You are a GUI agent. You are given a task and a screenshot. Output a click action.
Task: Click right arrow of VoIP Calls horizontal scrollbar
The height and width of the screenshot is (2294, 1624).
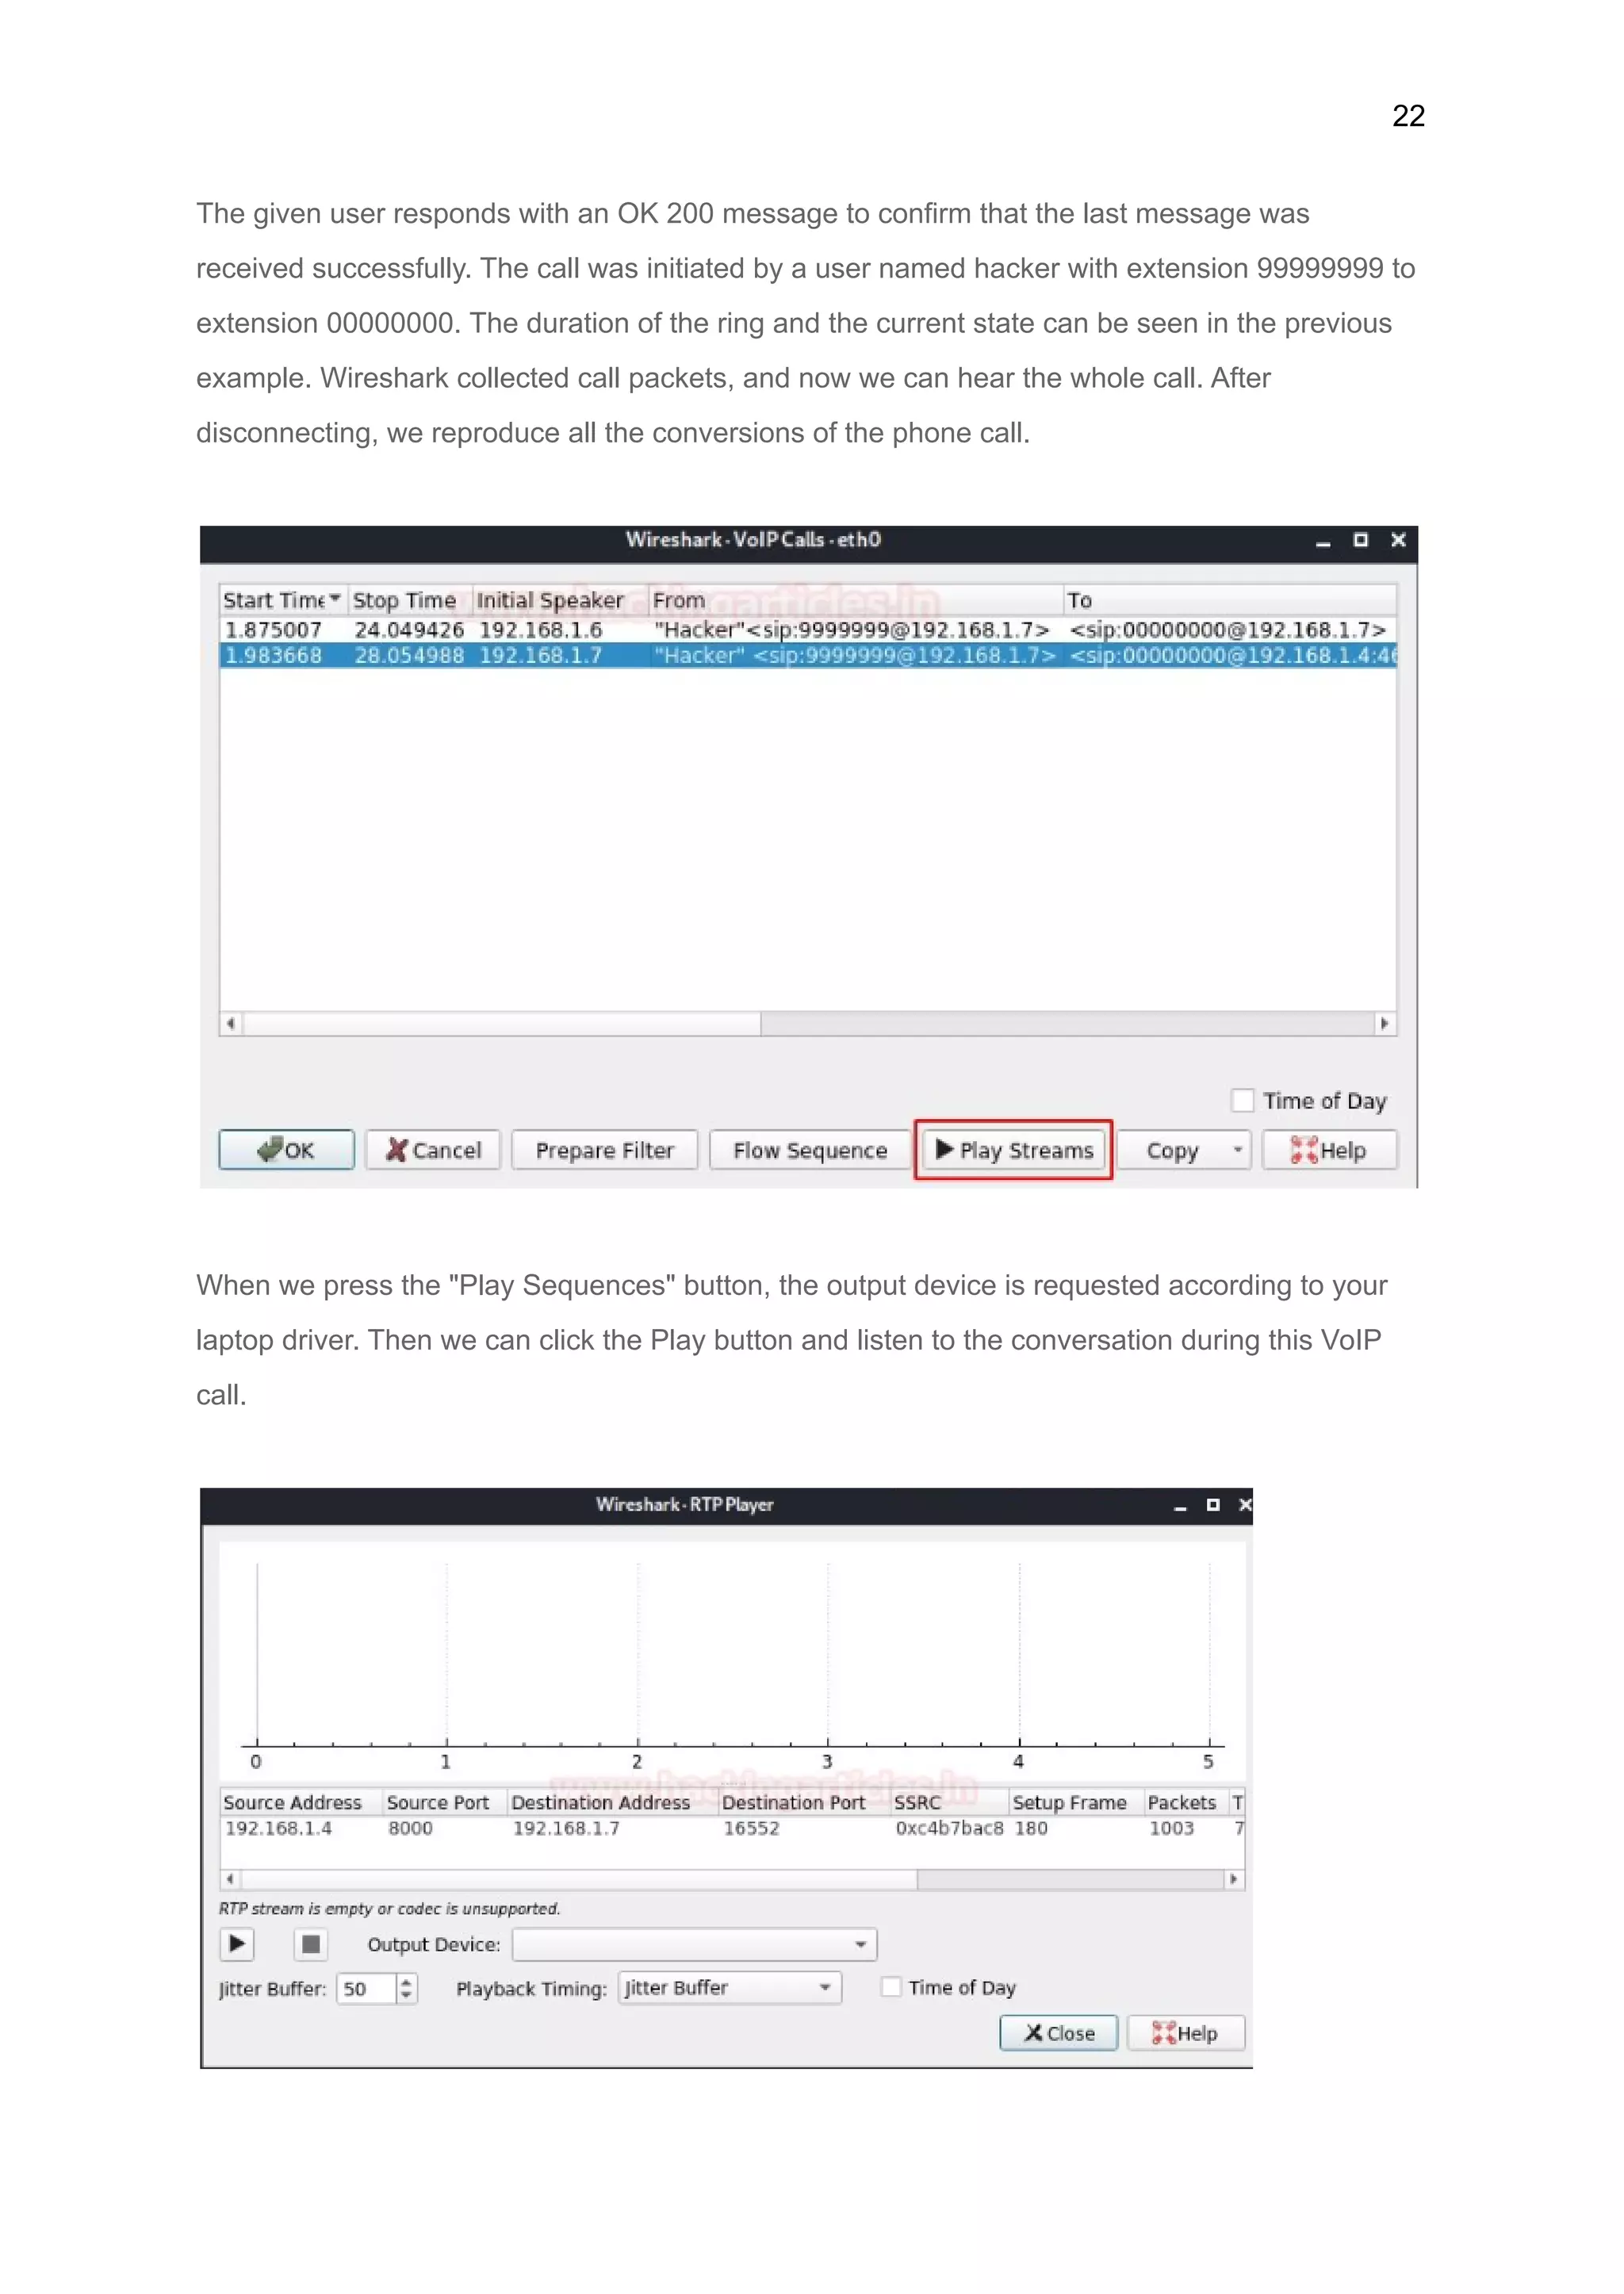(1384, 1023)
